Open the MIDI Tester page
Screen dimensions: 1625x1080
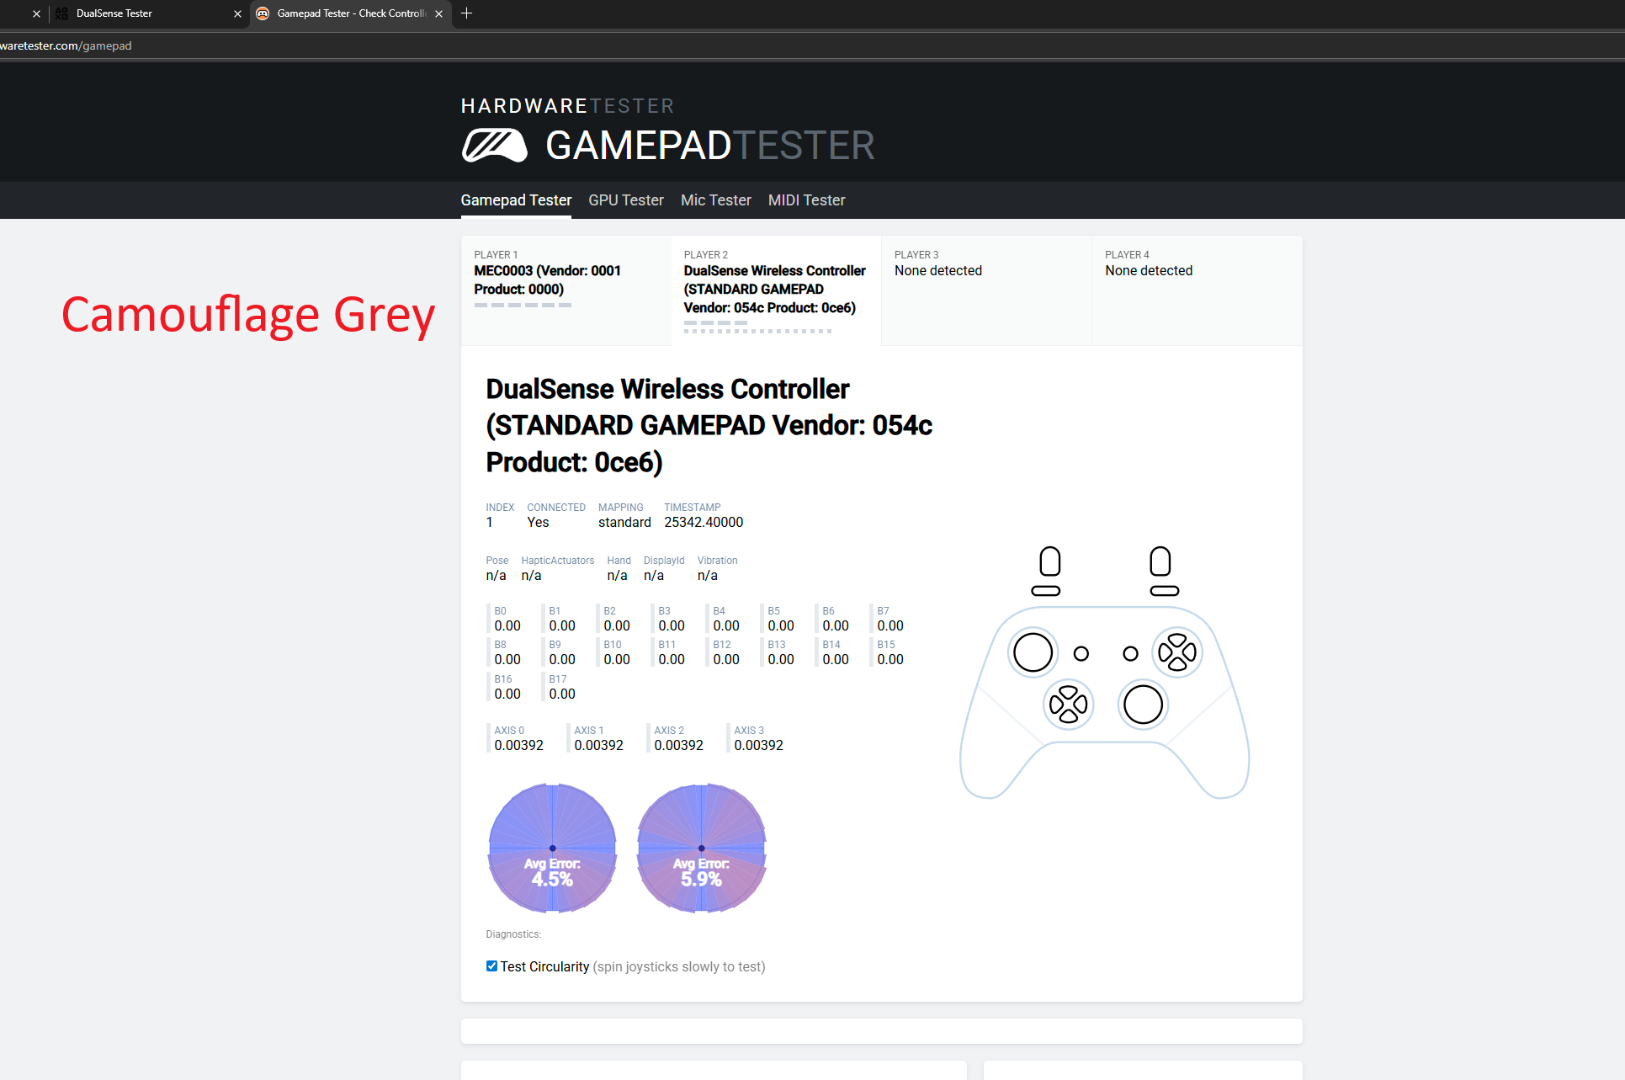coord(807,200)
